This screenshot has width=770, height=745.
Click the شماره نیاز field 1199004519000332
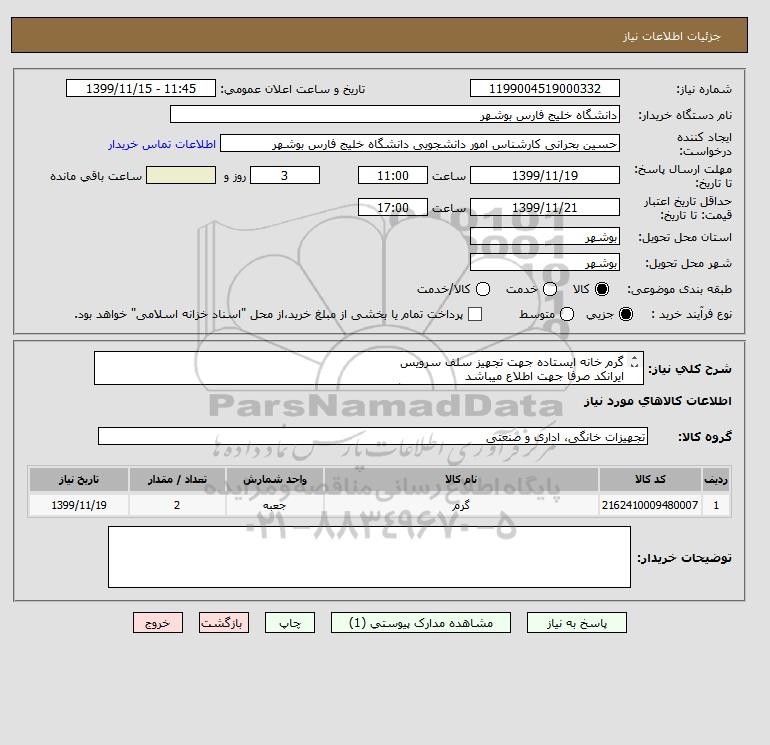[545, 88]
